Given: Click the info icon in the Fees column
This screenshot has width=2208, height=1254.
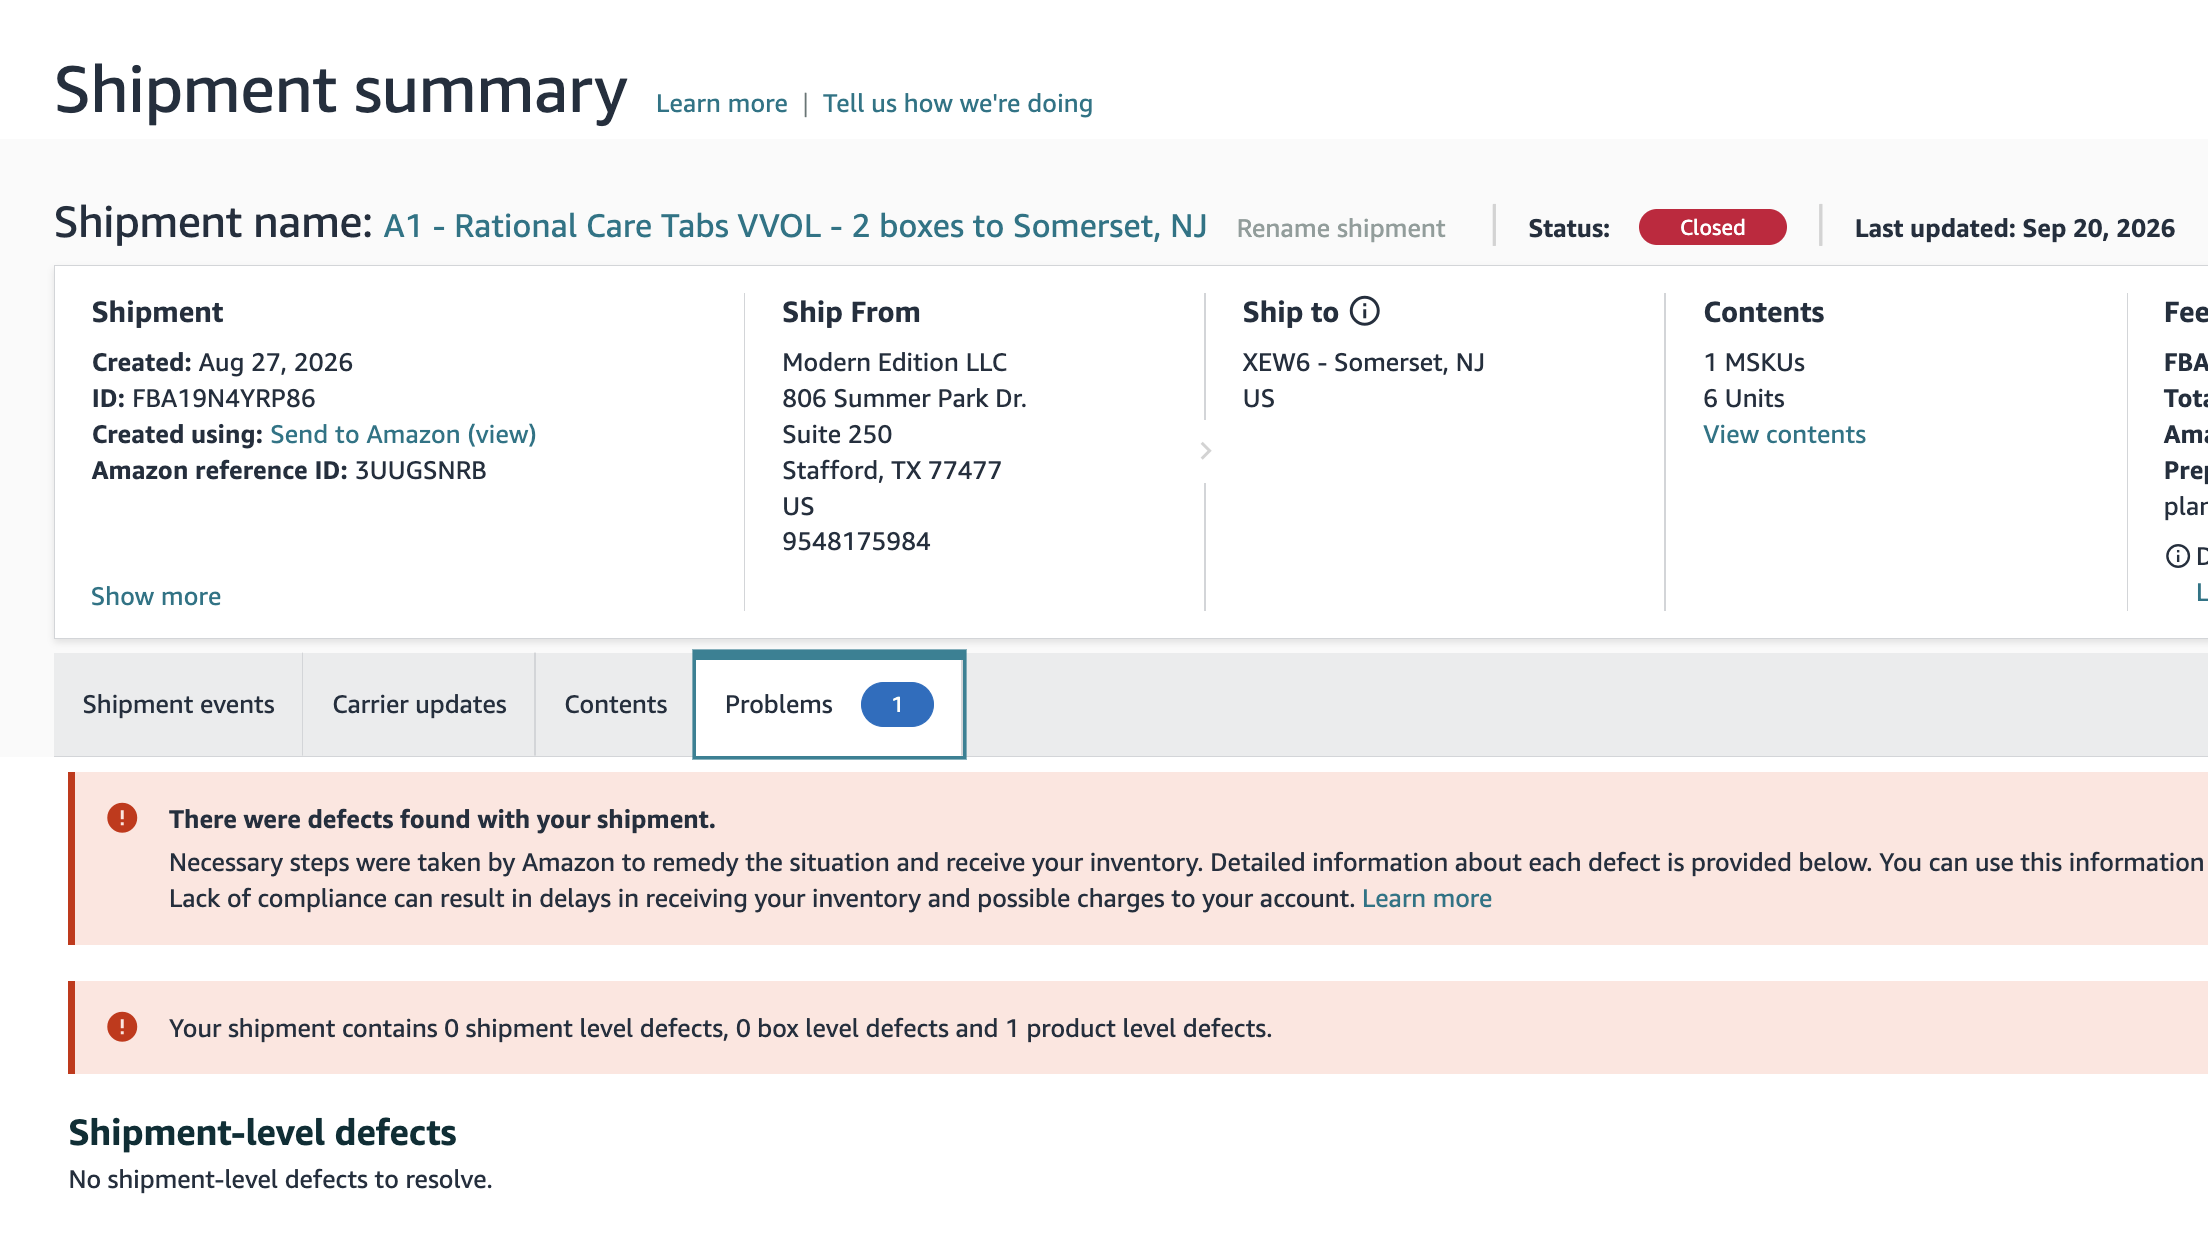Looking at the screenshot, I should pos(2177,556).
